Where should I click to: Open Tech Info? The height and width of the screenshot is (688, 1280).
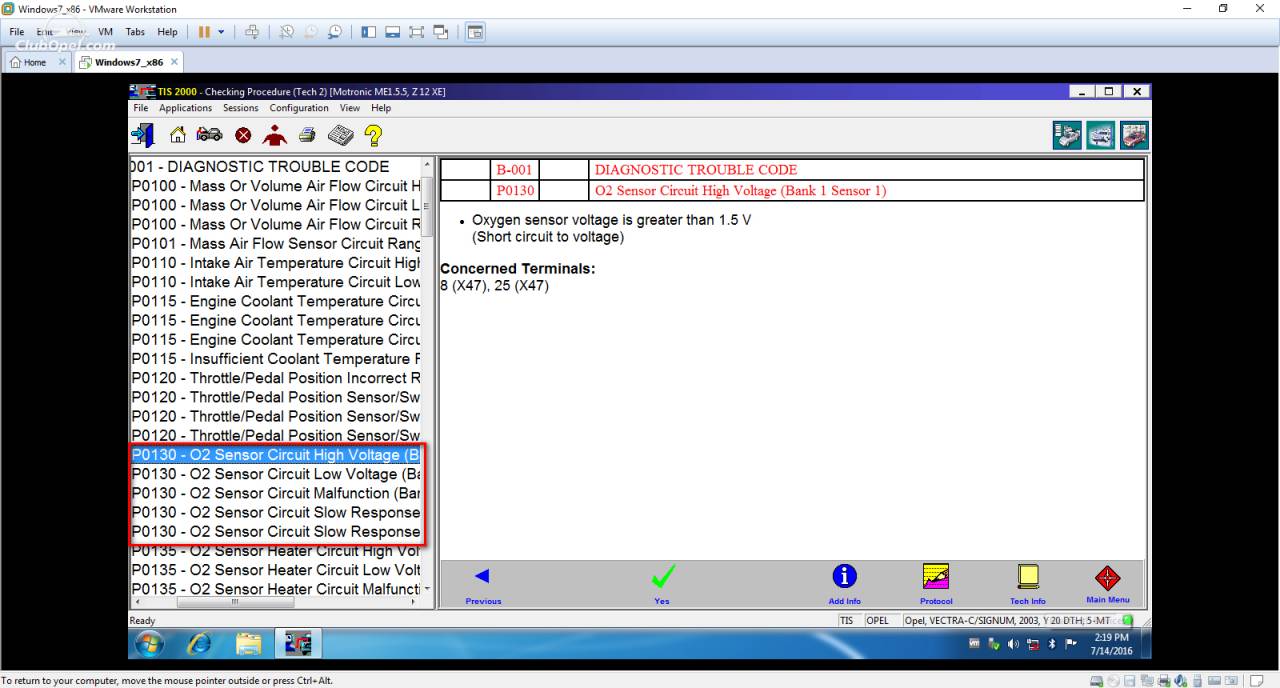point(1028,584)
